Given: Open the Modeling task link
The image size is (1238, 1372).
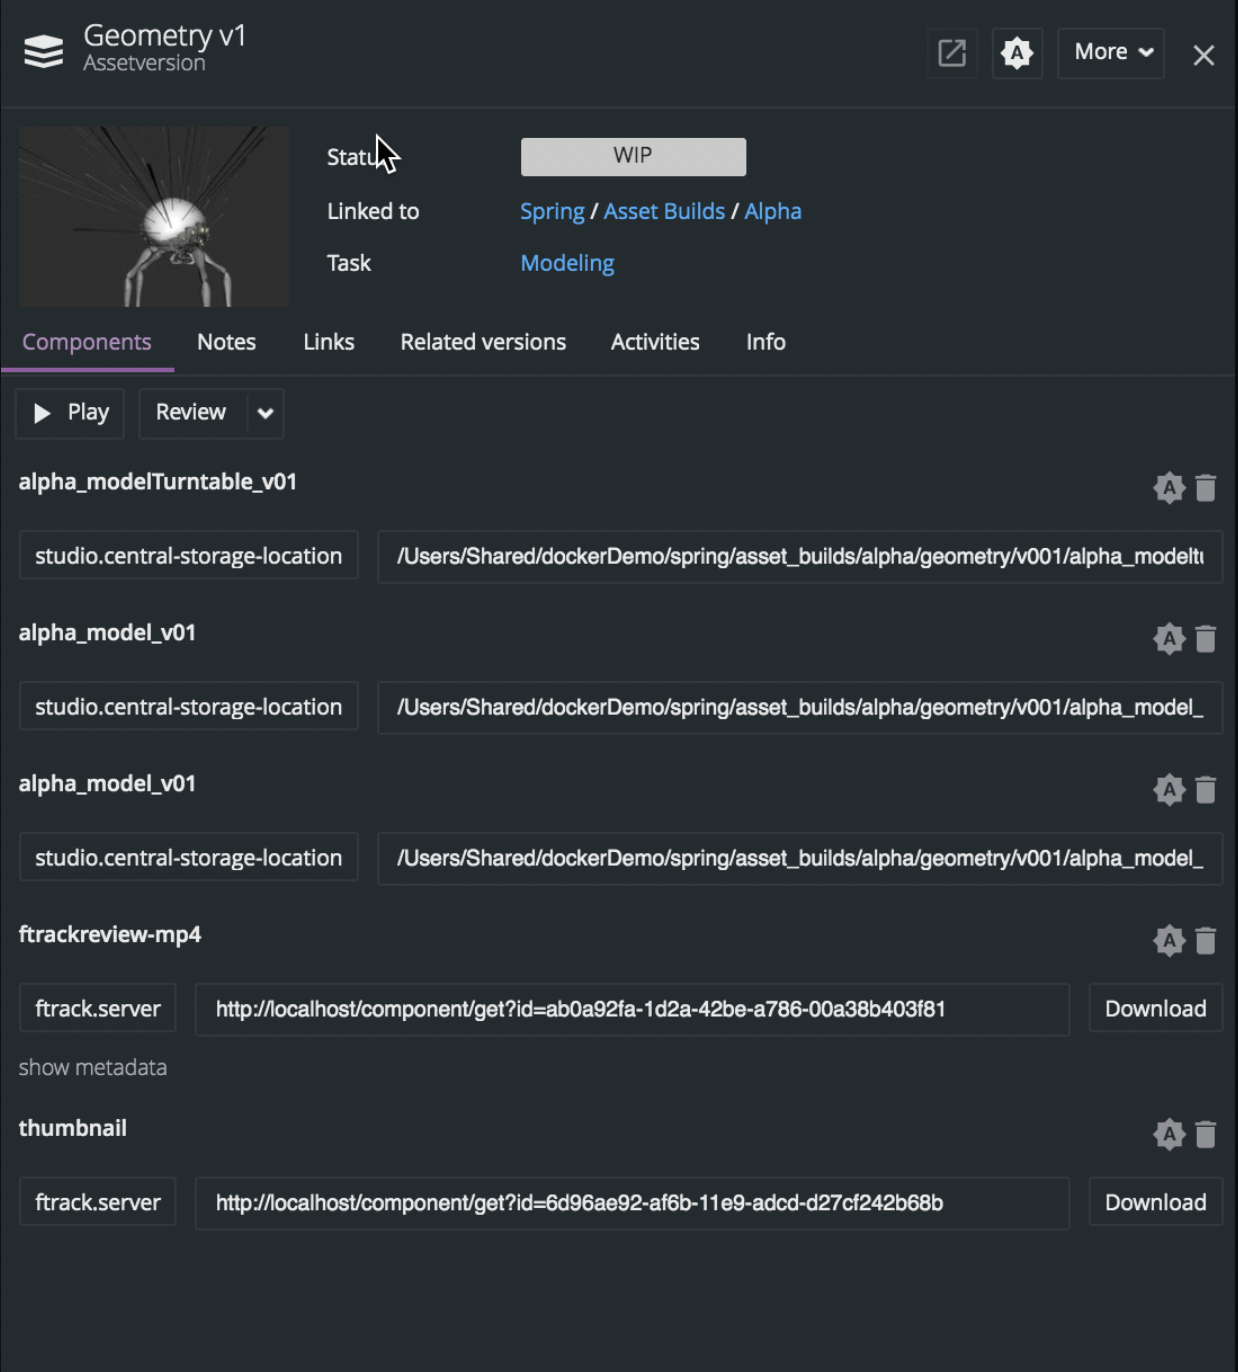Looking at the screenshot, I should [x=566, y=262].
